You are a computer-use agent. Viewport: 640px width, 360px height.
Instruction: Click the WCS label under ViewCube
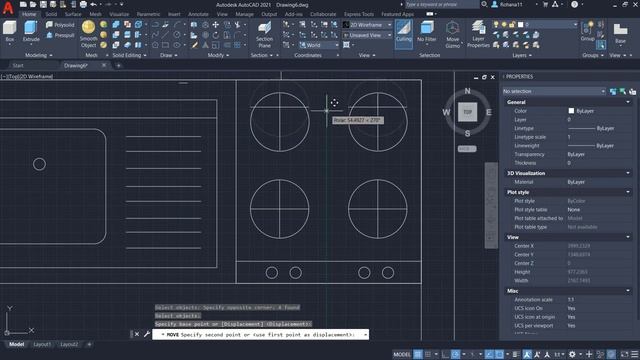467,149
